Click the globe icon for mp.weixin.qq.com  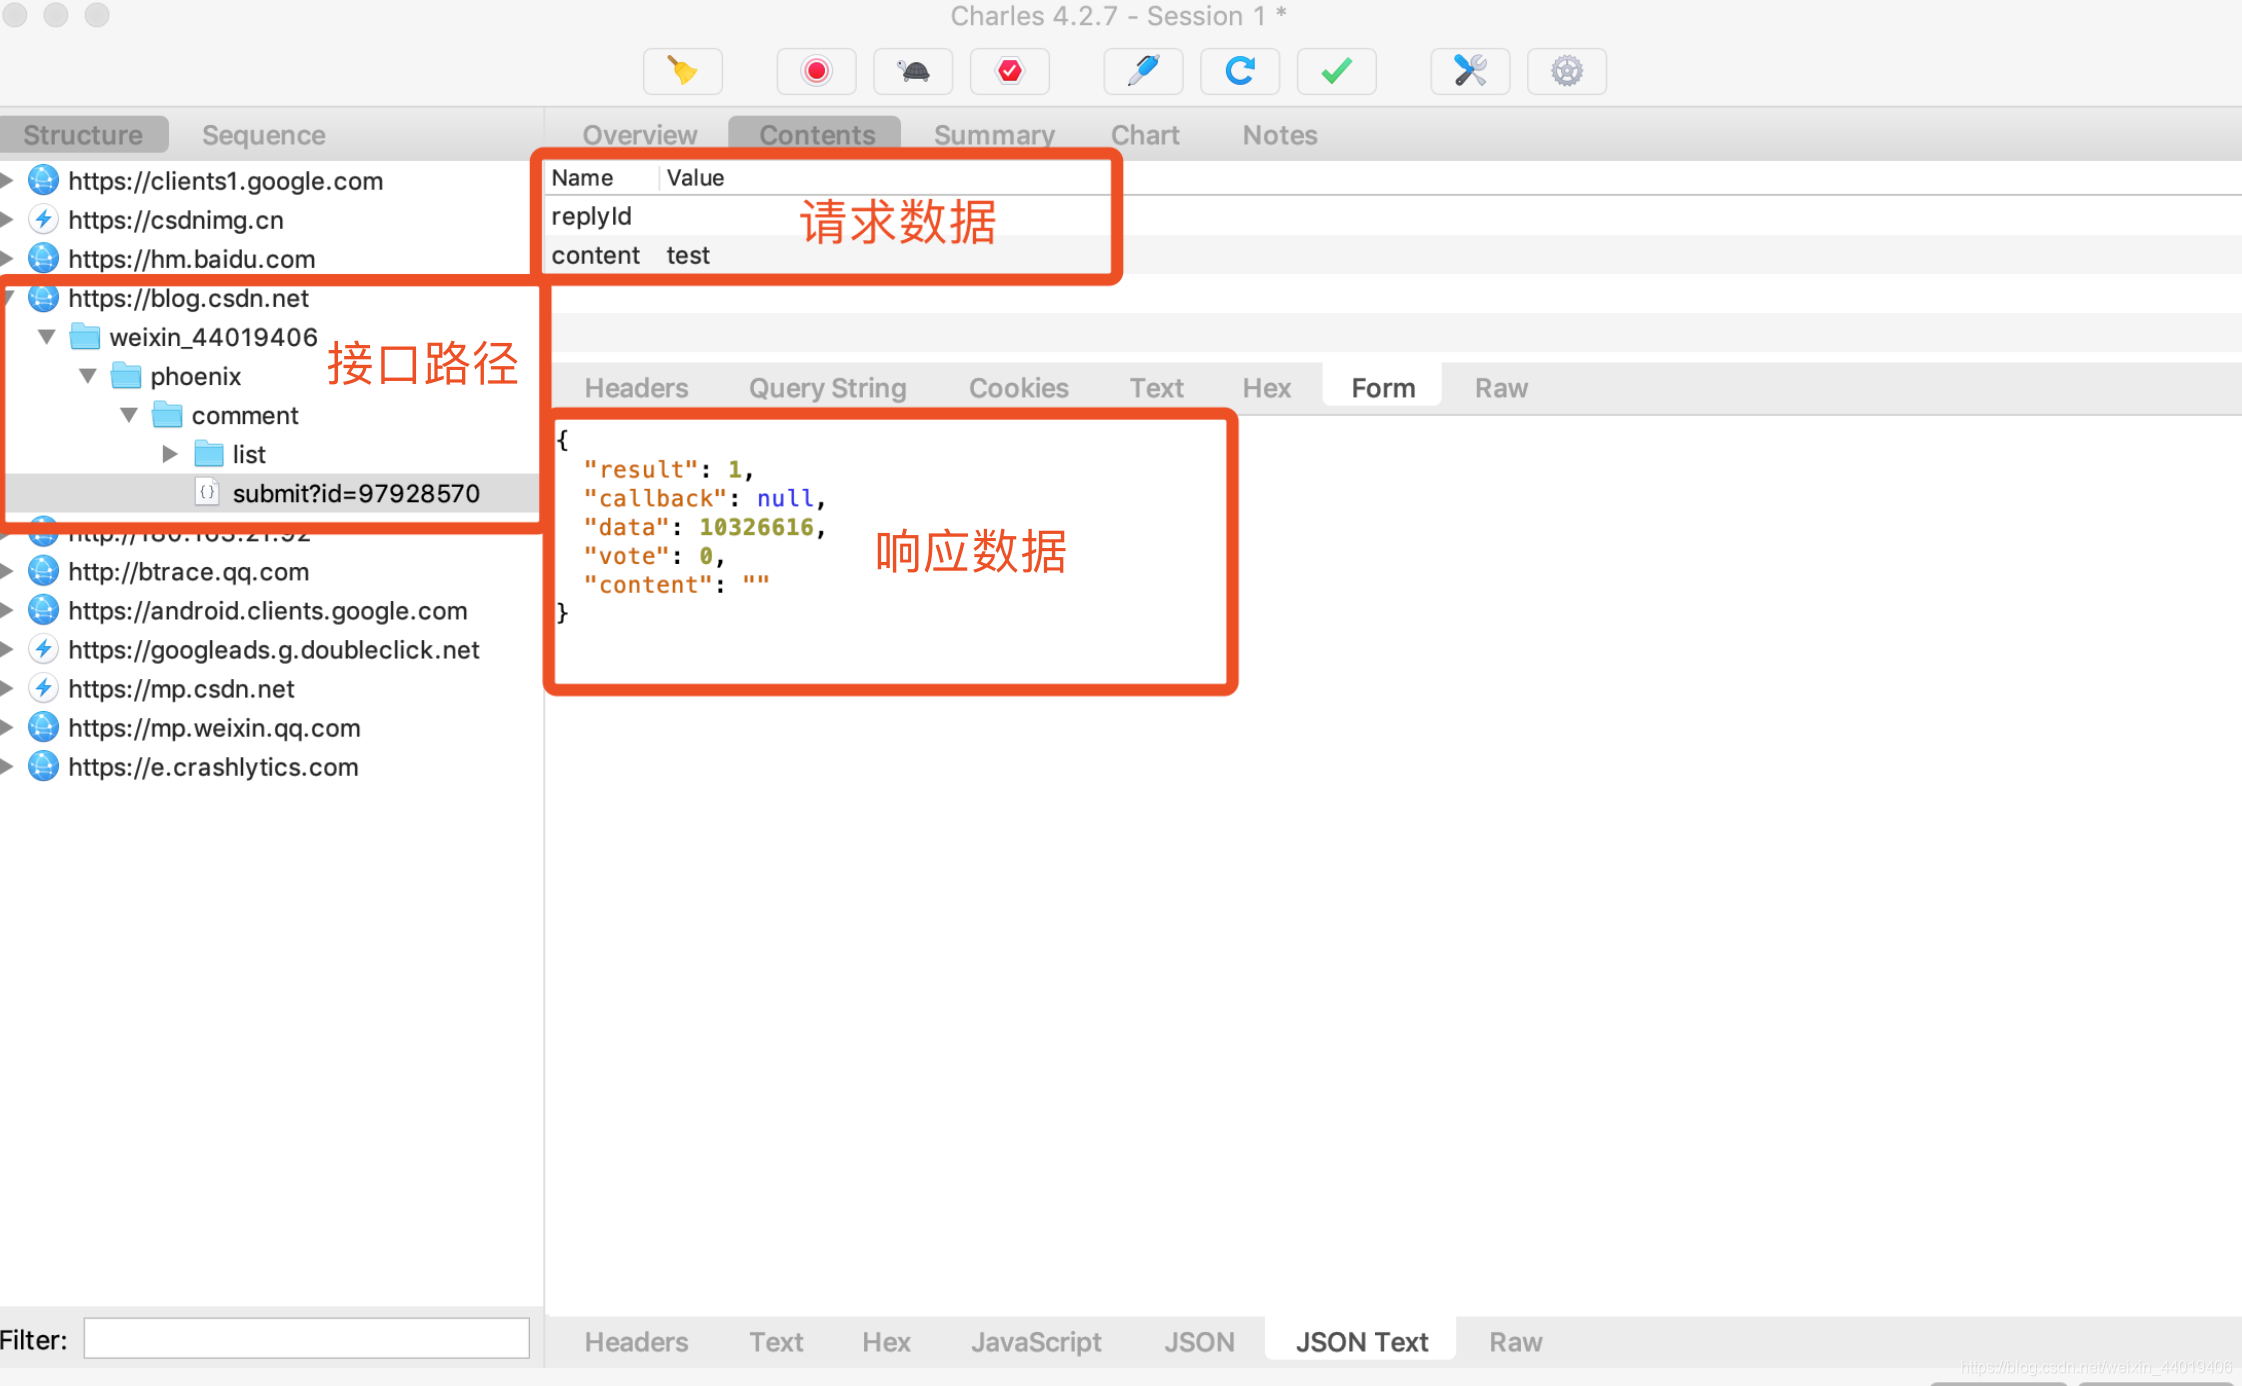click(43, 728)
